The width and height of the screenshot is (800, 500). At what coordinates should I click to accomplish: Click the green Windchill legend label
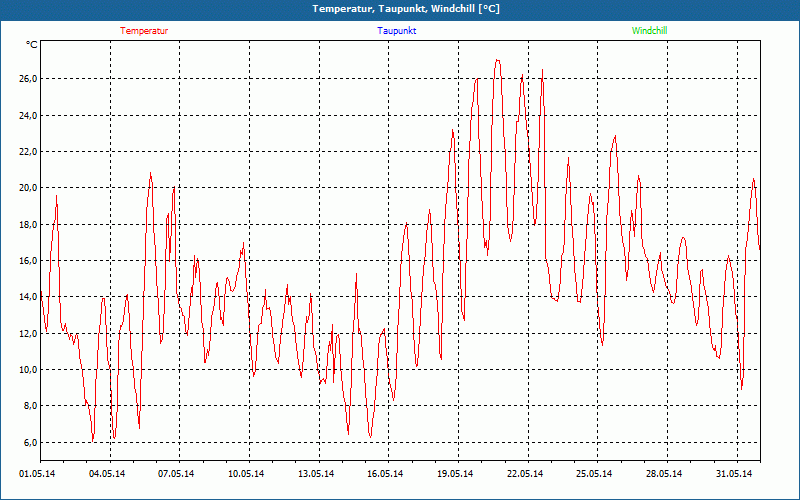click(649, 31)
